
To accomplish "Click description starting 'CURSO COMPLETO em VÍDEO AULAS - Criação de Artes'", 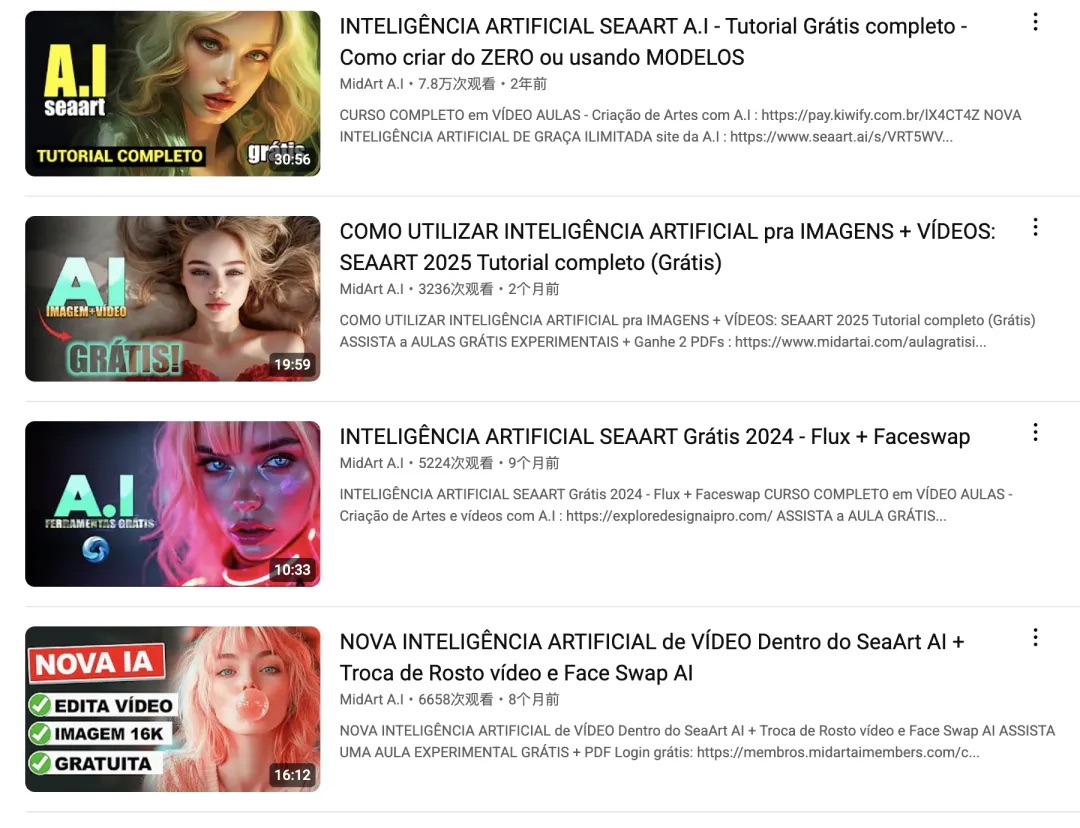I will [x=681, y=126].
